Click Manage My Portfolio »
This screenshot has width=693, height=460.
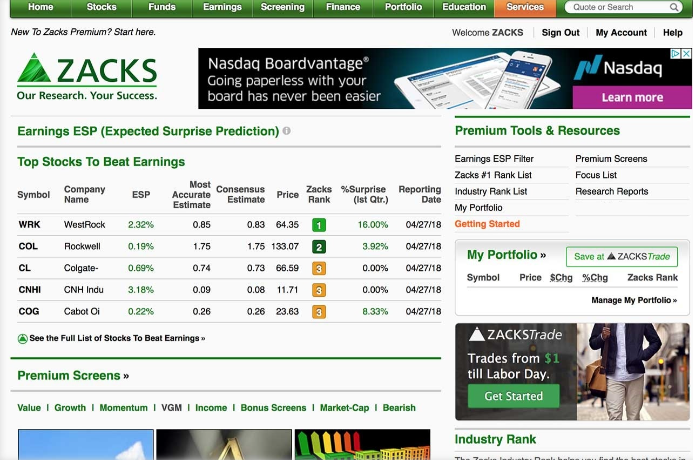pos(634,300)
